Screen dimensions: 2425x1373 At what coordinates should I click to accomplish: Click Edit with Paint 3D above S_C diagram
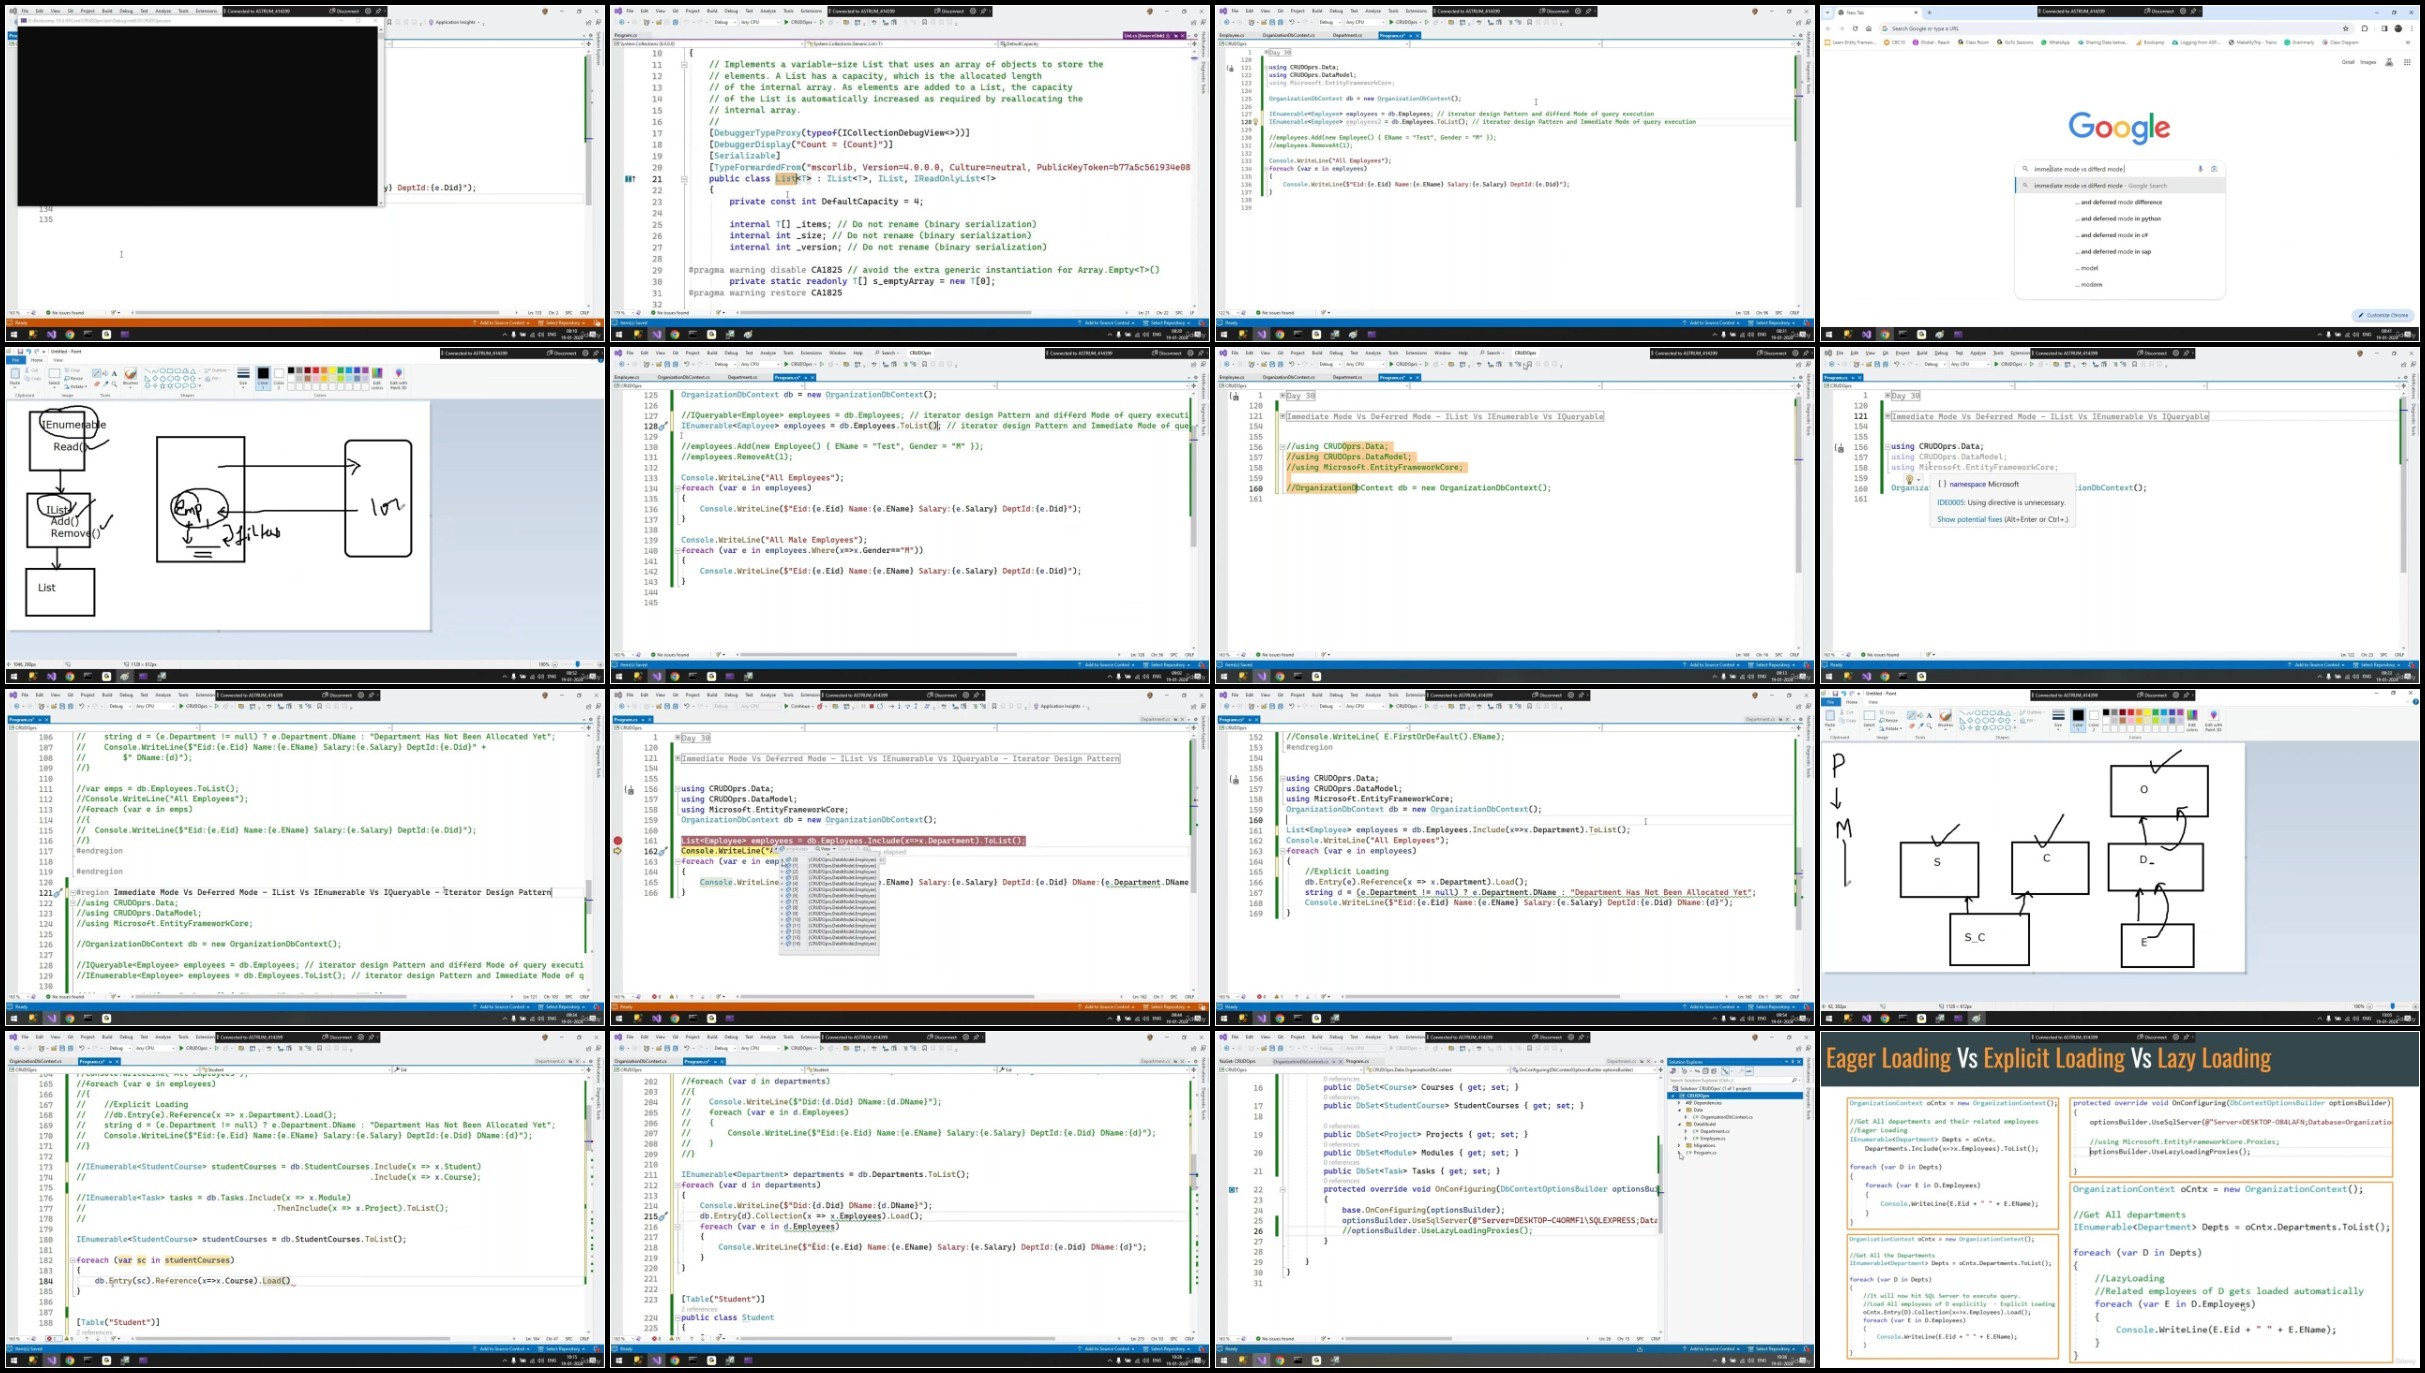pyautogui.click(x=2213, y=721)
